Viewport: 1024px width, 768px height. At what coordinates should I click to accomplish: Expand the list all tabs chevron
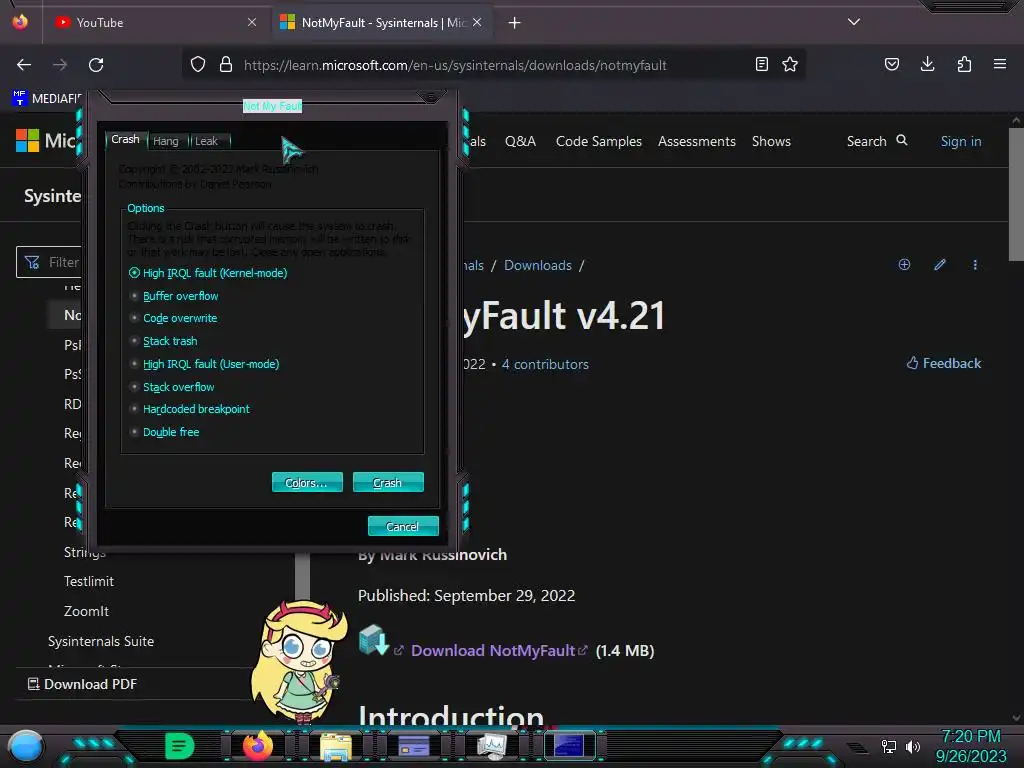click(x=854, y=22)
